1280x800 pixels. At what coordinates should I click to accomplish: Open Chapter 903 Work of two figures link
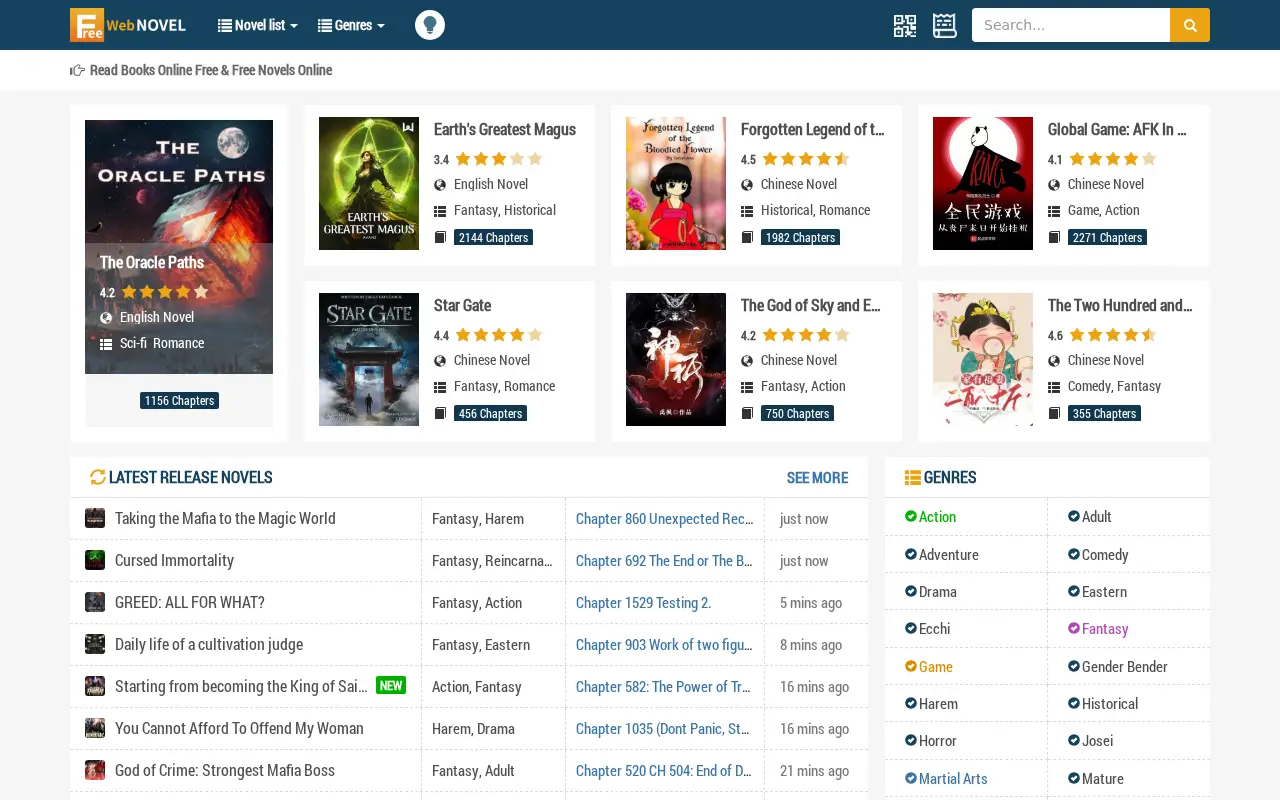click(x=664, y=644)
